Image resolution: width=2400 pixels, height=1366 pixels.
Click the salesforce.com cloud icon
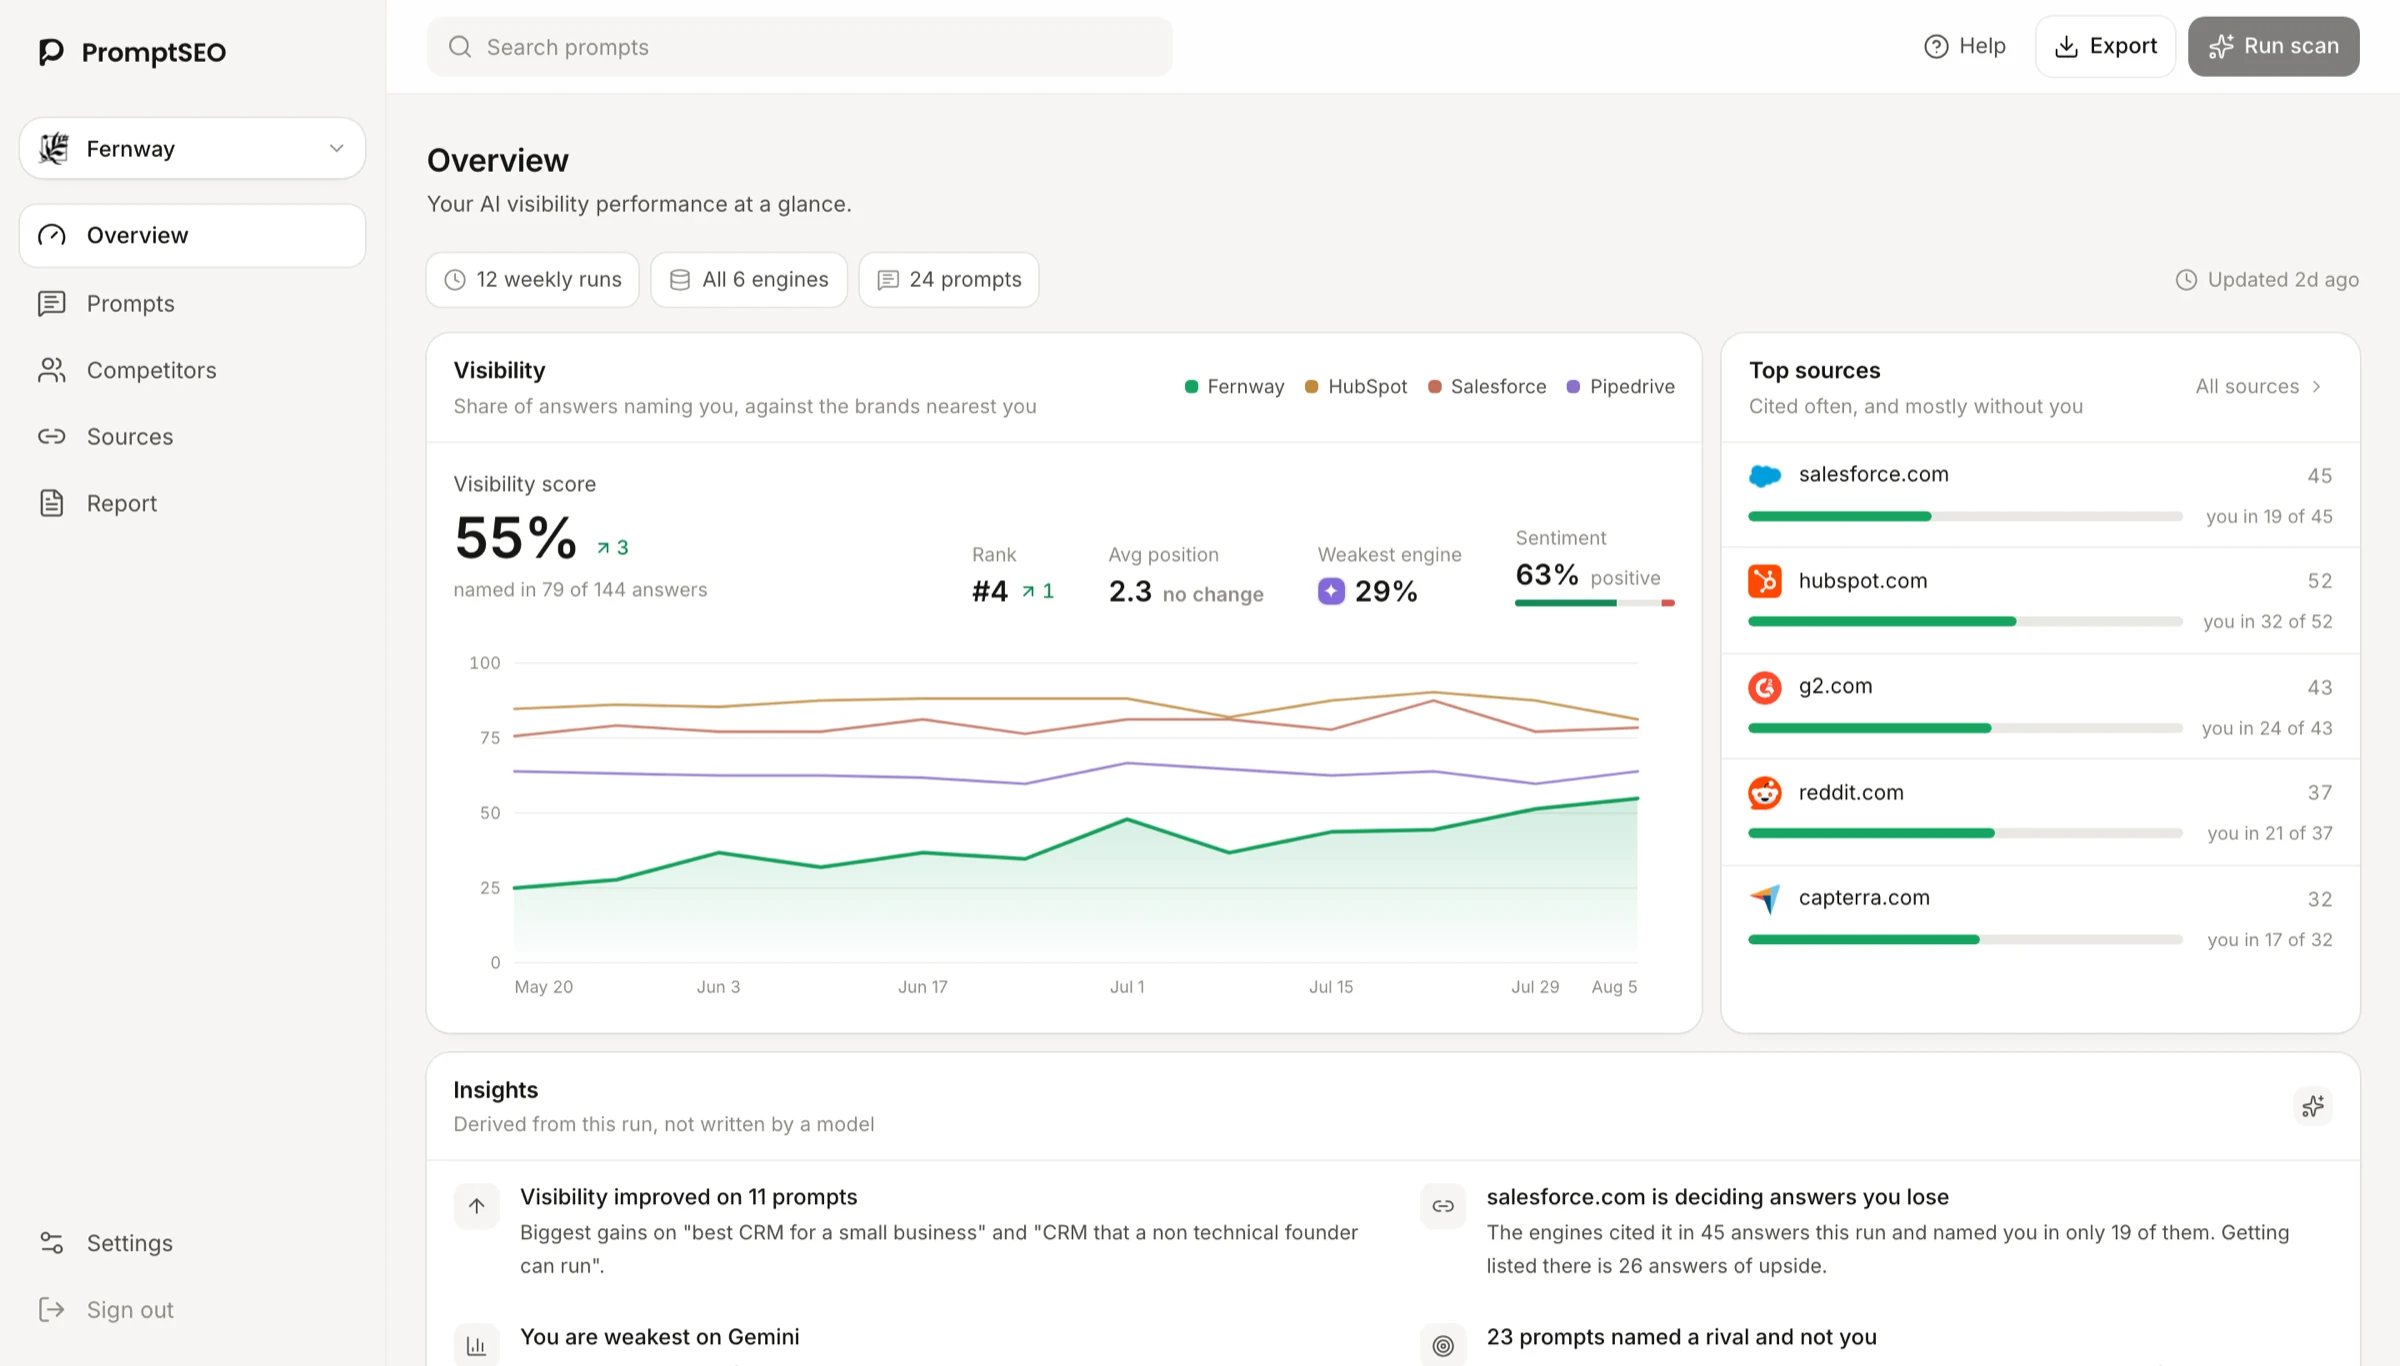1765,475
